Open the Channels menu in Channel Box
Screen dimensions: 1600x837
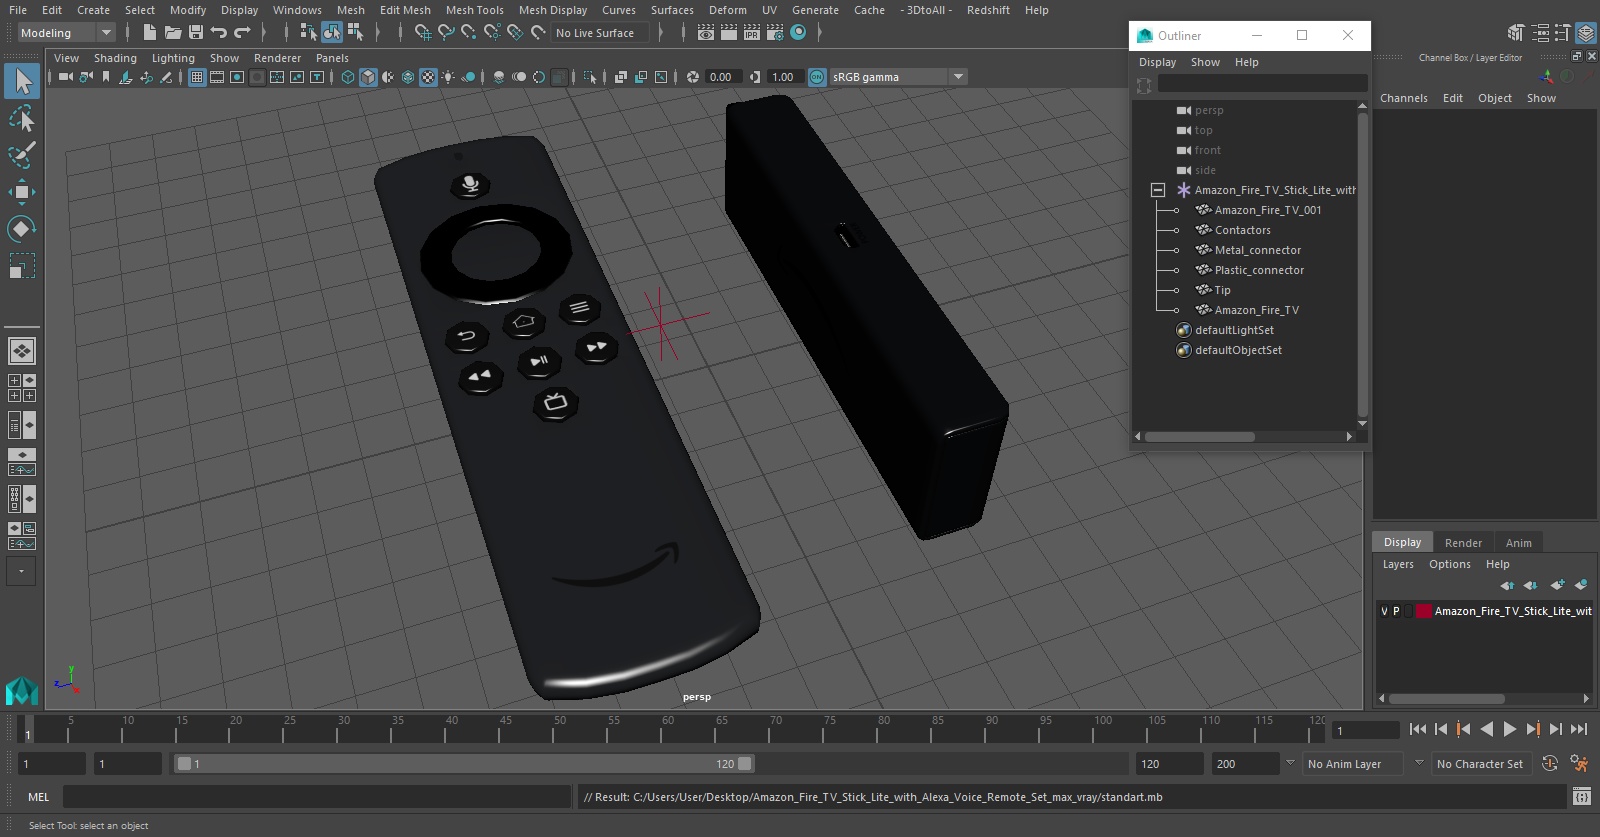click(x=1403, y=98)
